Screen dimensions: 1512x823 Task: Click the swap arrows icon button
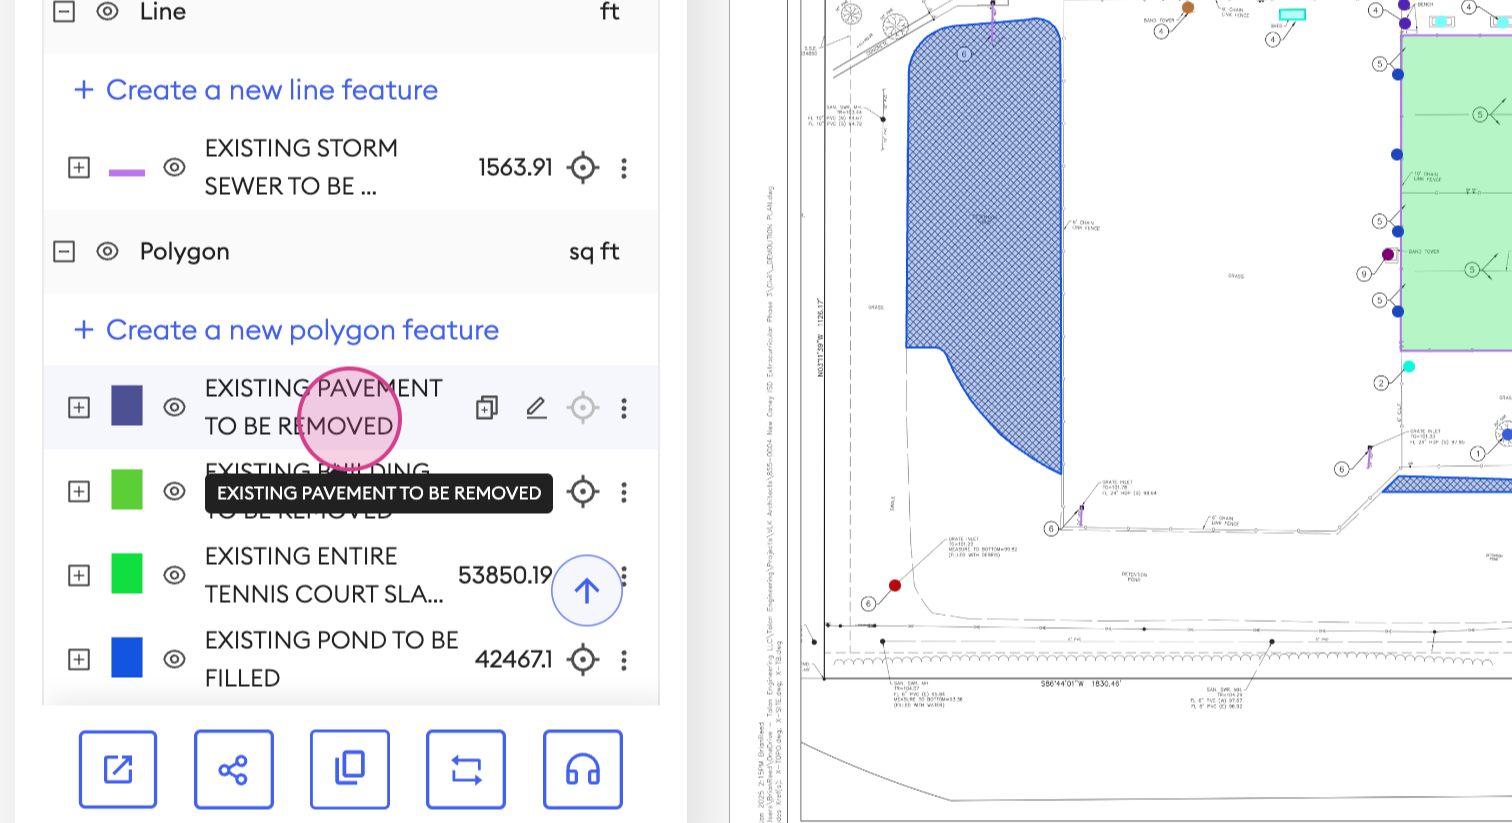tap(466, 769)
